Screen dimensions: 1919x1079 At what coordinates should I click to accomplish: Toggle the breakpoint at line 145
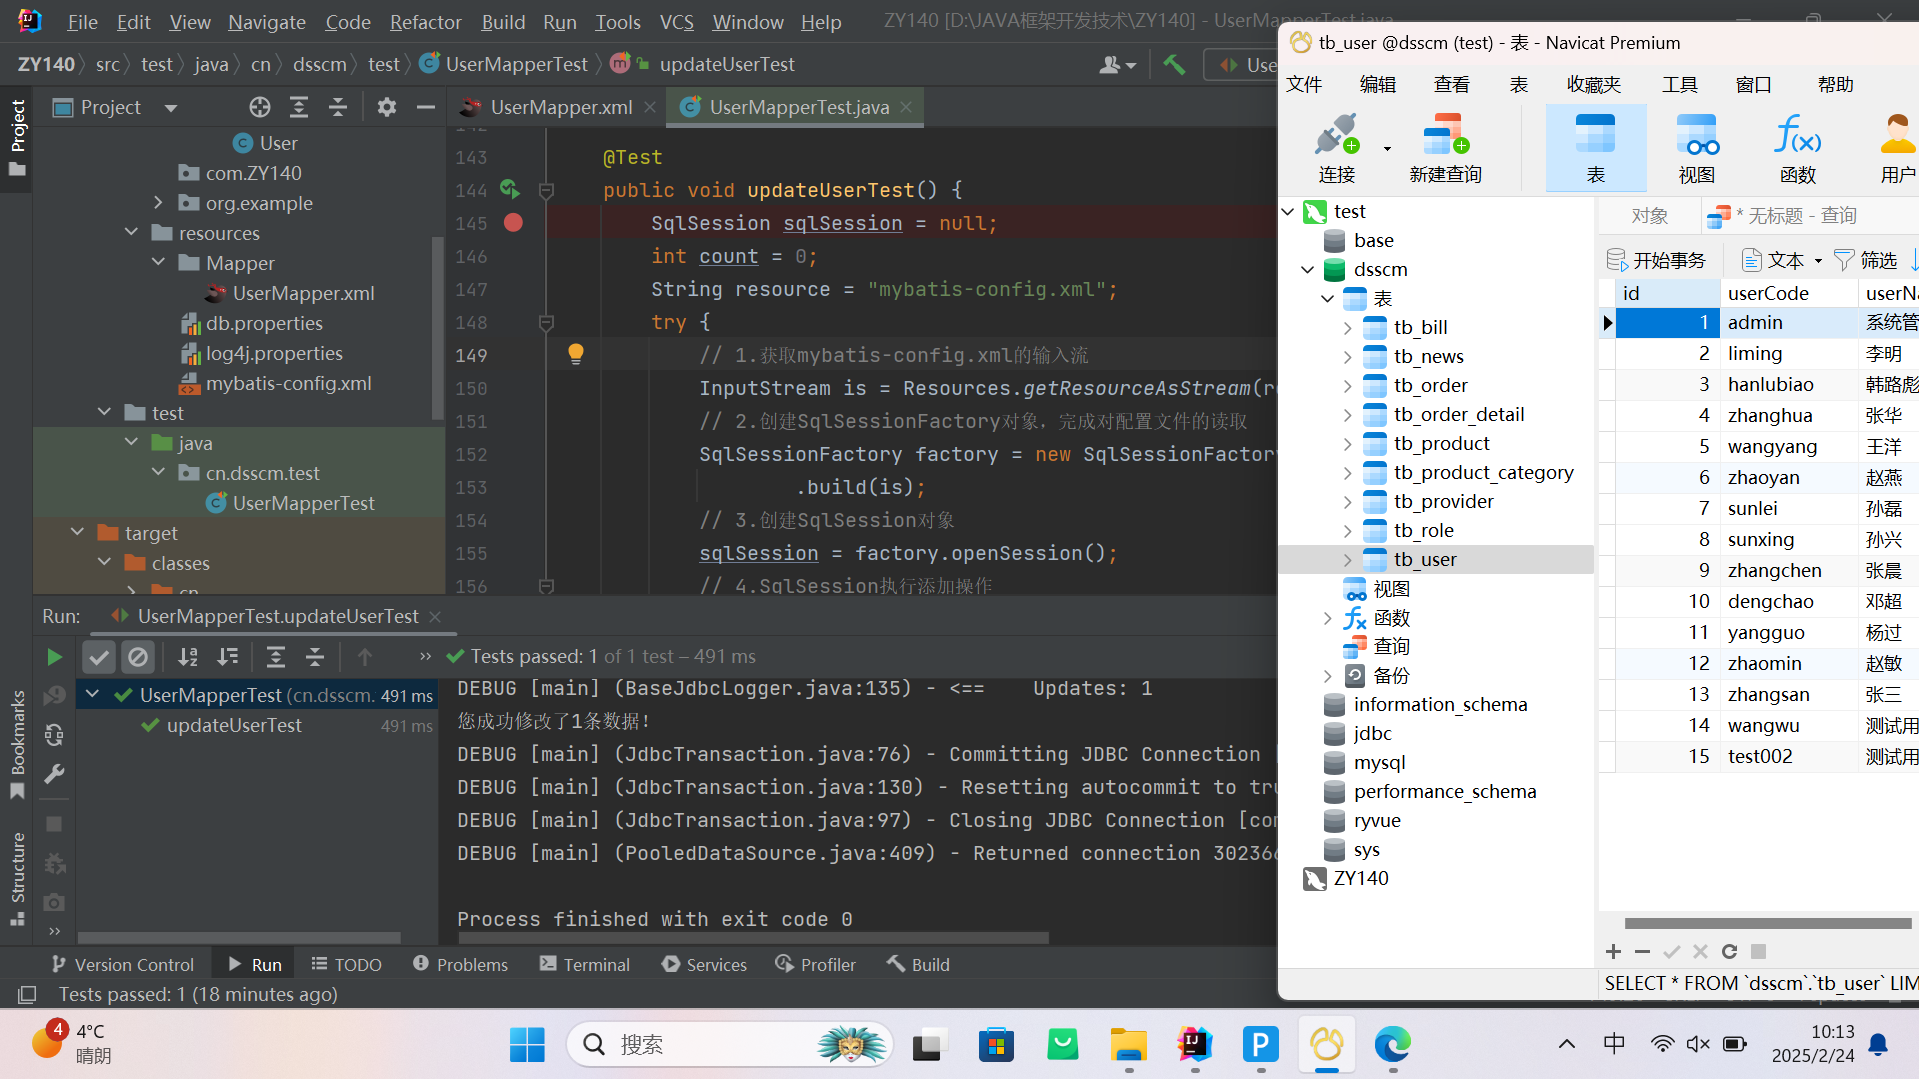pos(513,222)
